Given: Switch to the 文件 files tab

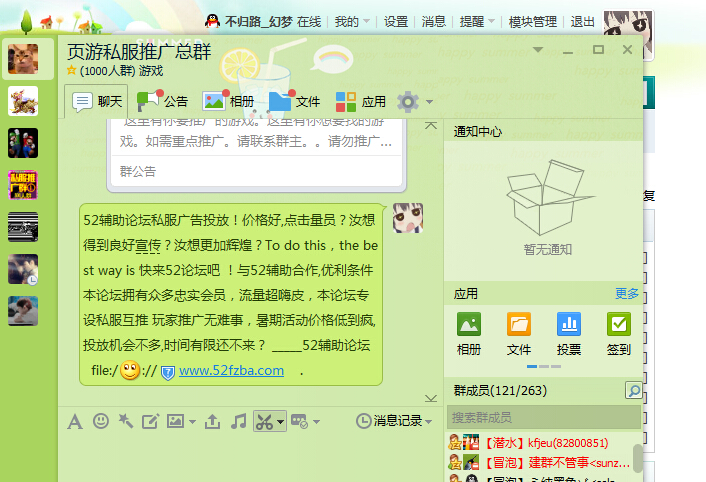Looking at the screenshot, I should point(295,101).
